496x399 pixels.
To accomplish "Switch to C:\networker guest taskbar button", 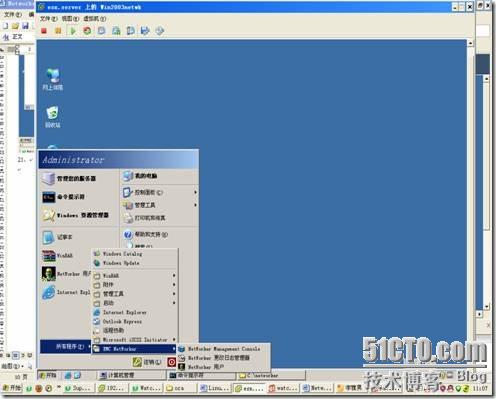I will click(270, 375).
